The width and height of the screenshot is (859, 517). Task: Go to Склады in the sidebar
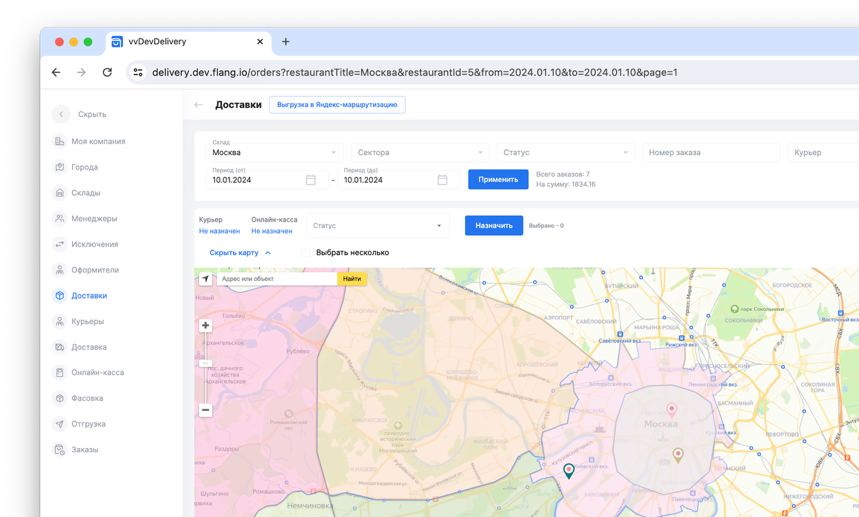click(77, 193)
